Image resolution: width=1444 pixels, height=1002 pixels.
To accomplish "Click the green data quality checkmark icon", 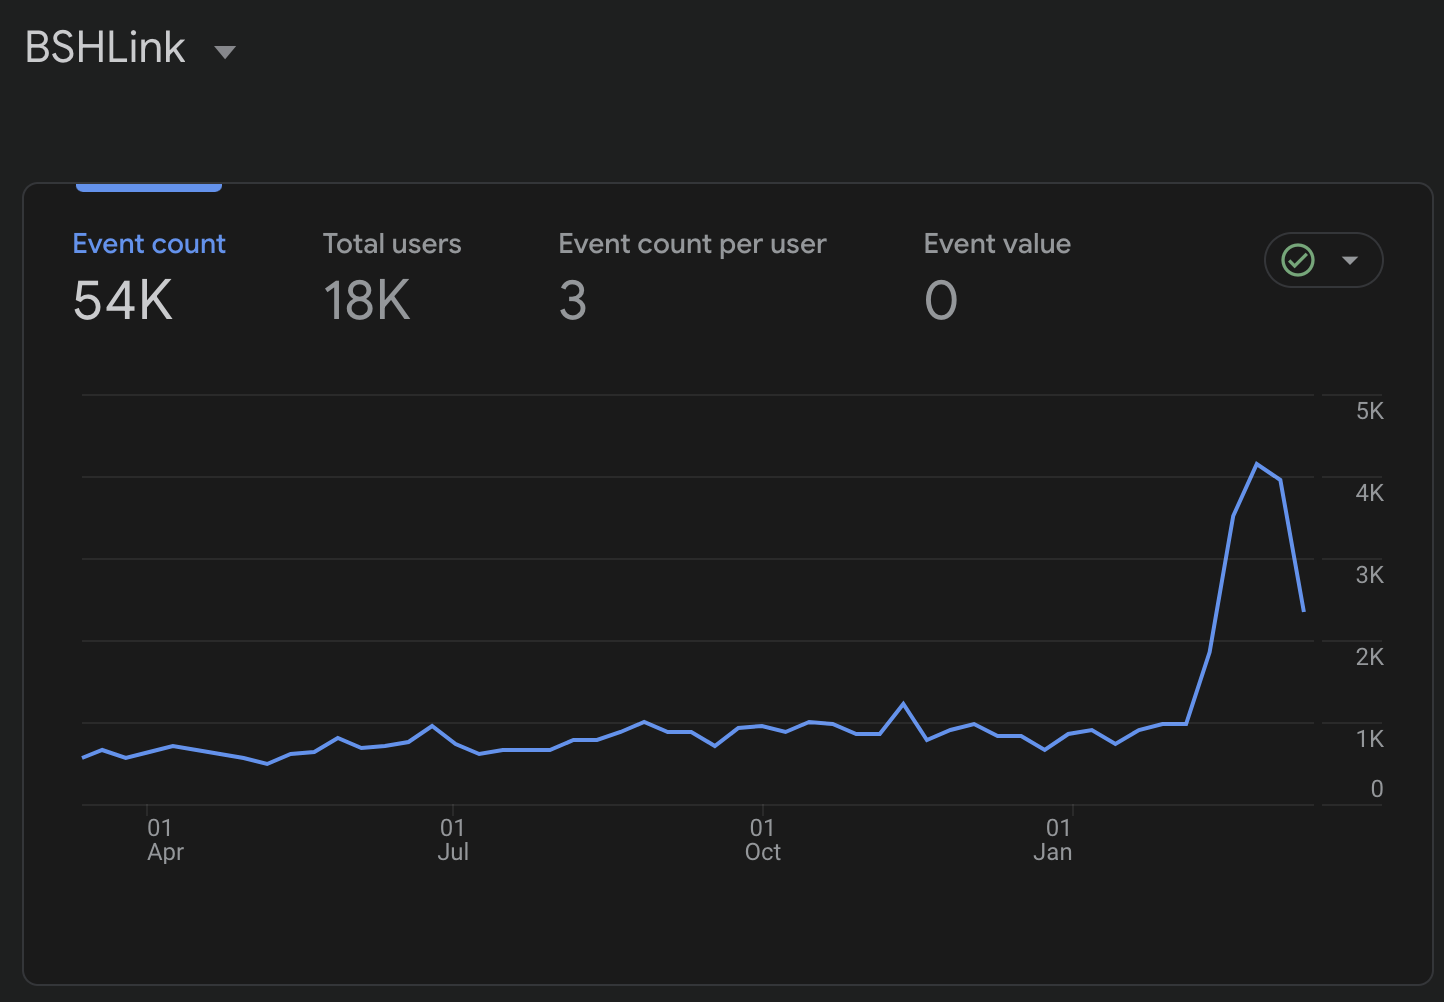I will tap(1298, 260).
